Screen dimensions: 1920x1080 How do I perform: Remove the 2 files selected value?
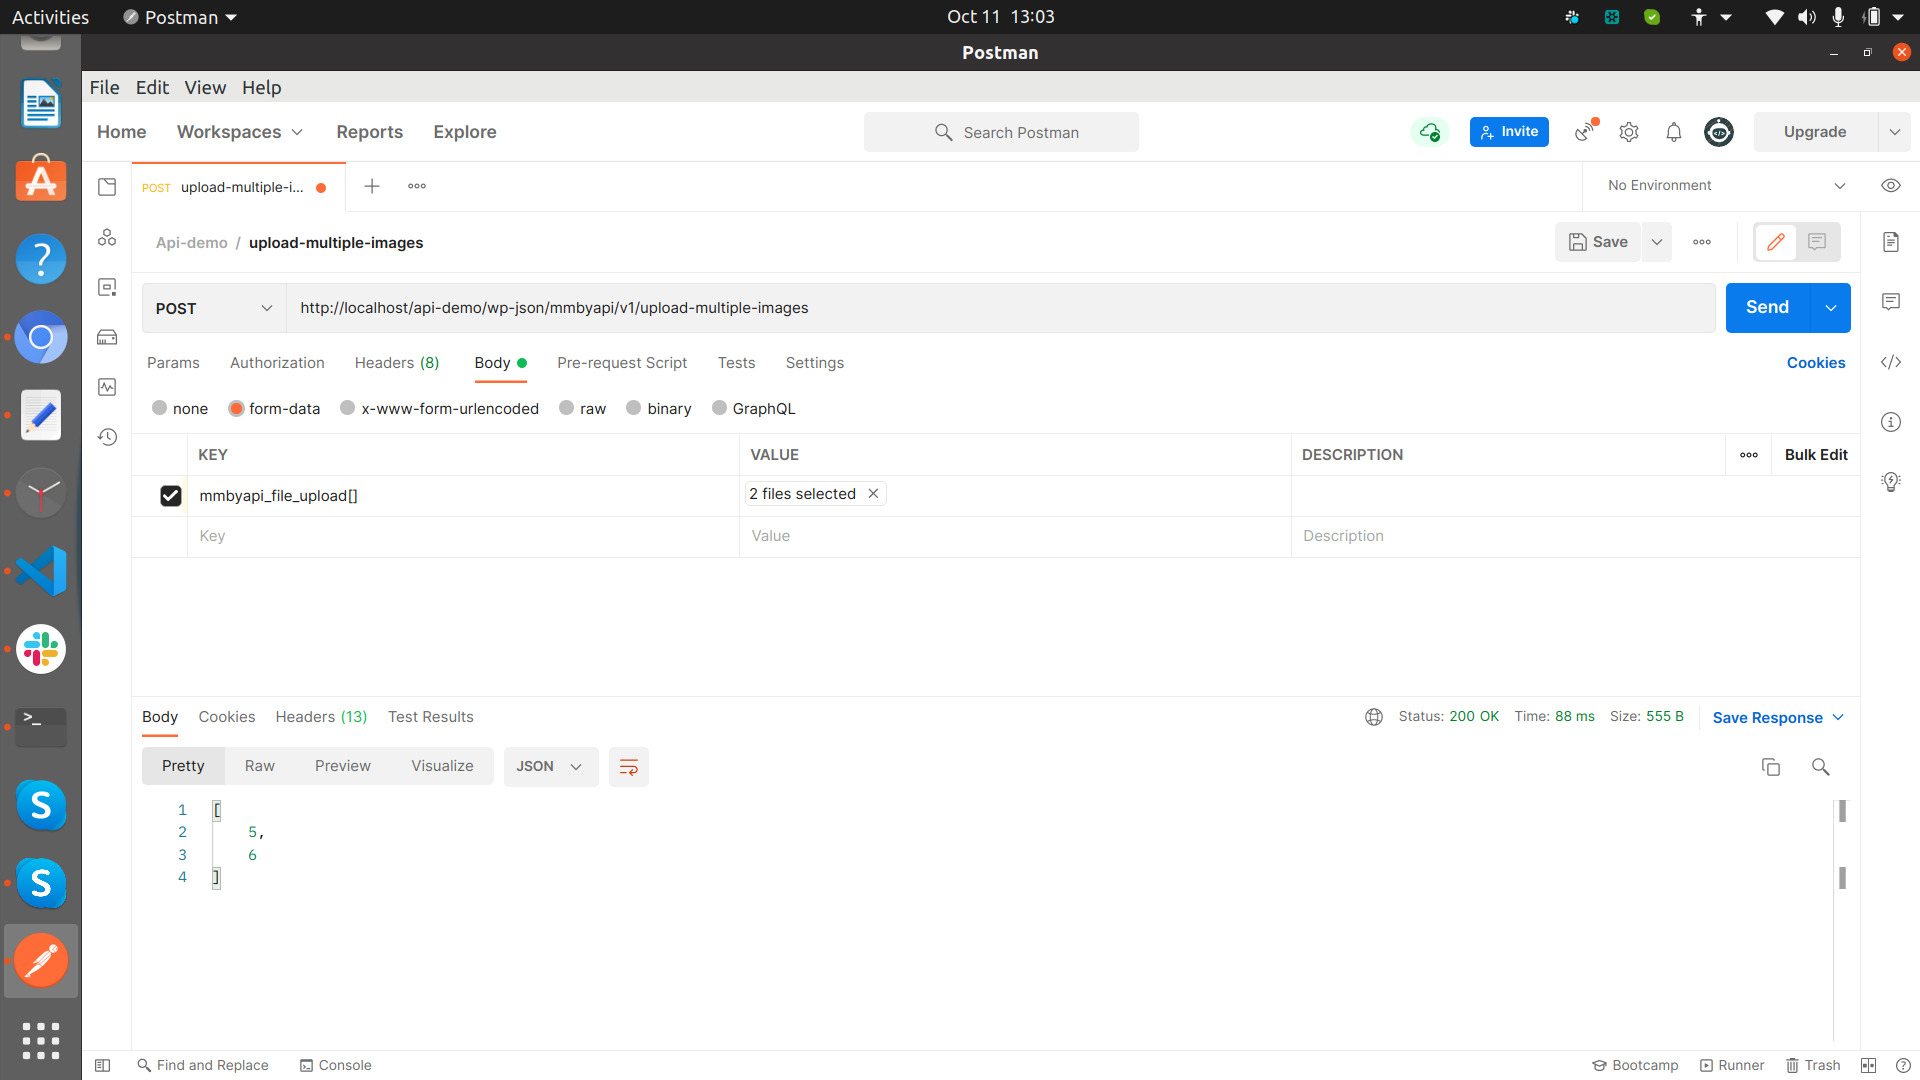point(873,494)
